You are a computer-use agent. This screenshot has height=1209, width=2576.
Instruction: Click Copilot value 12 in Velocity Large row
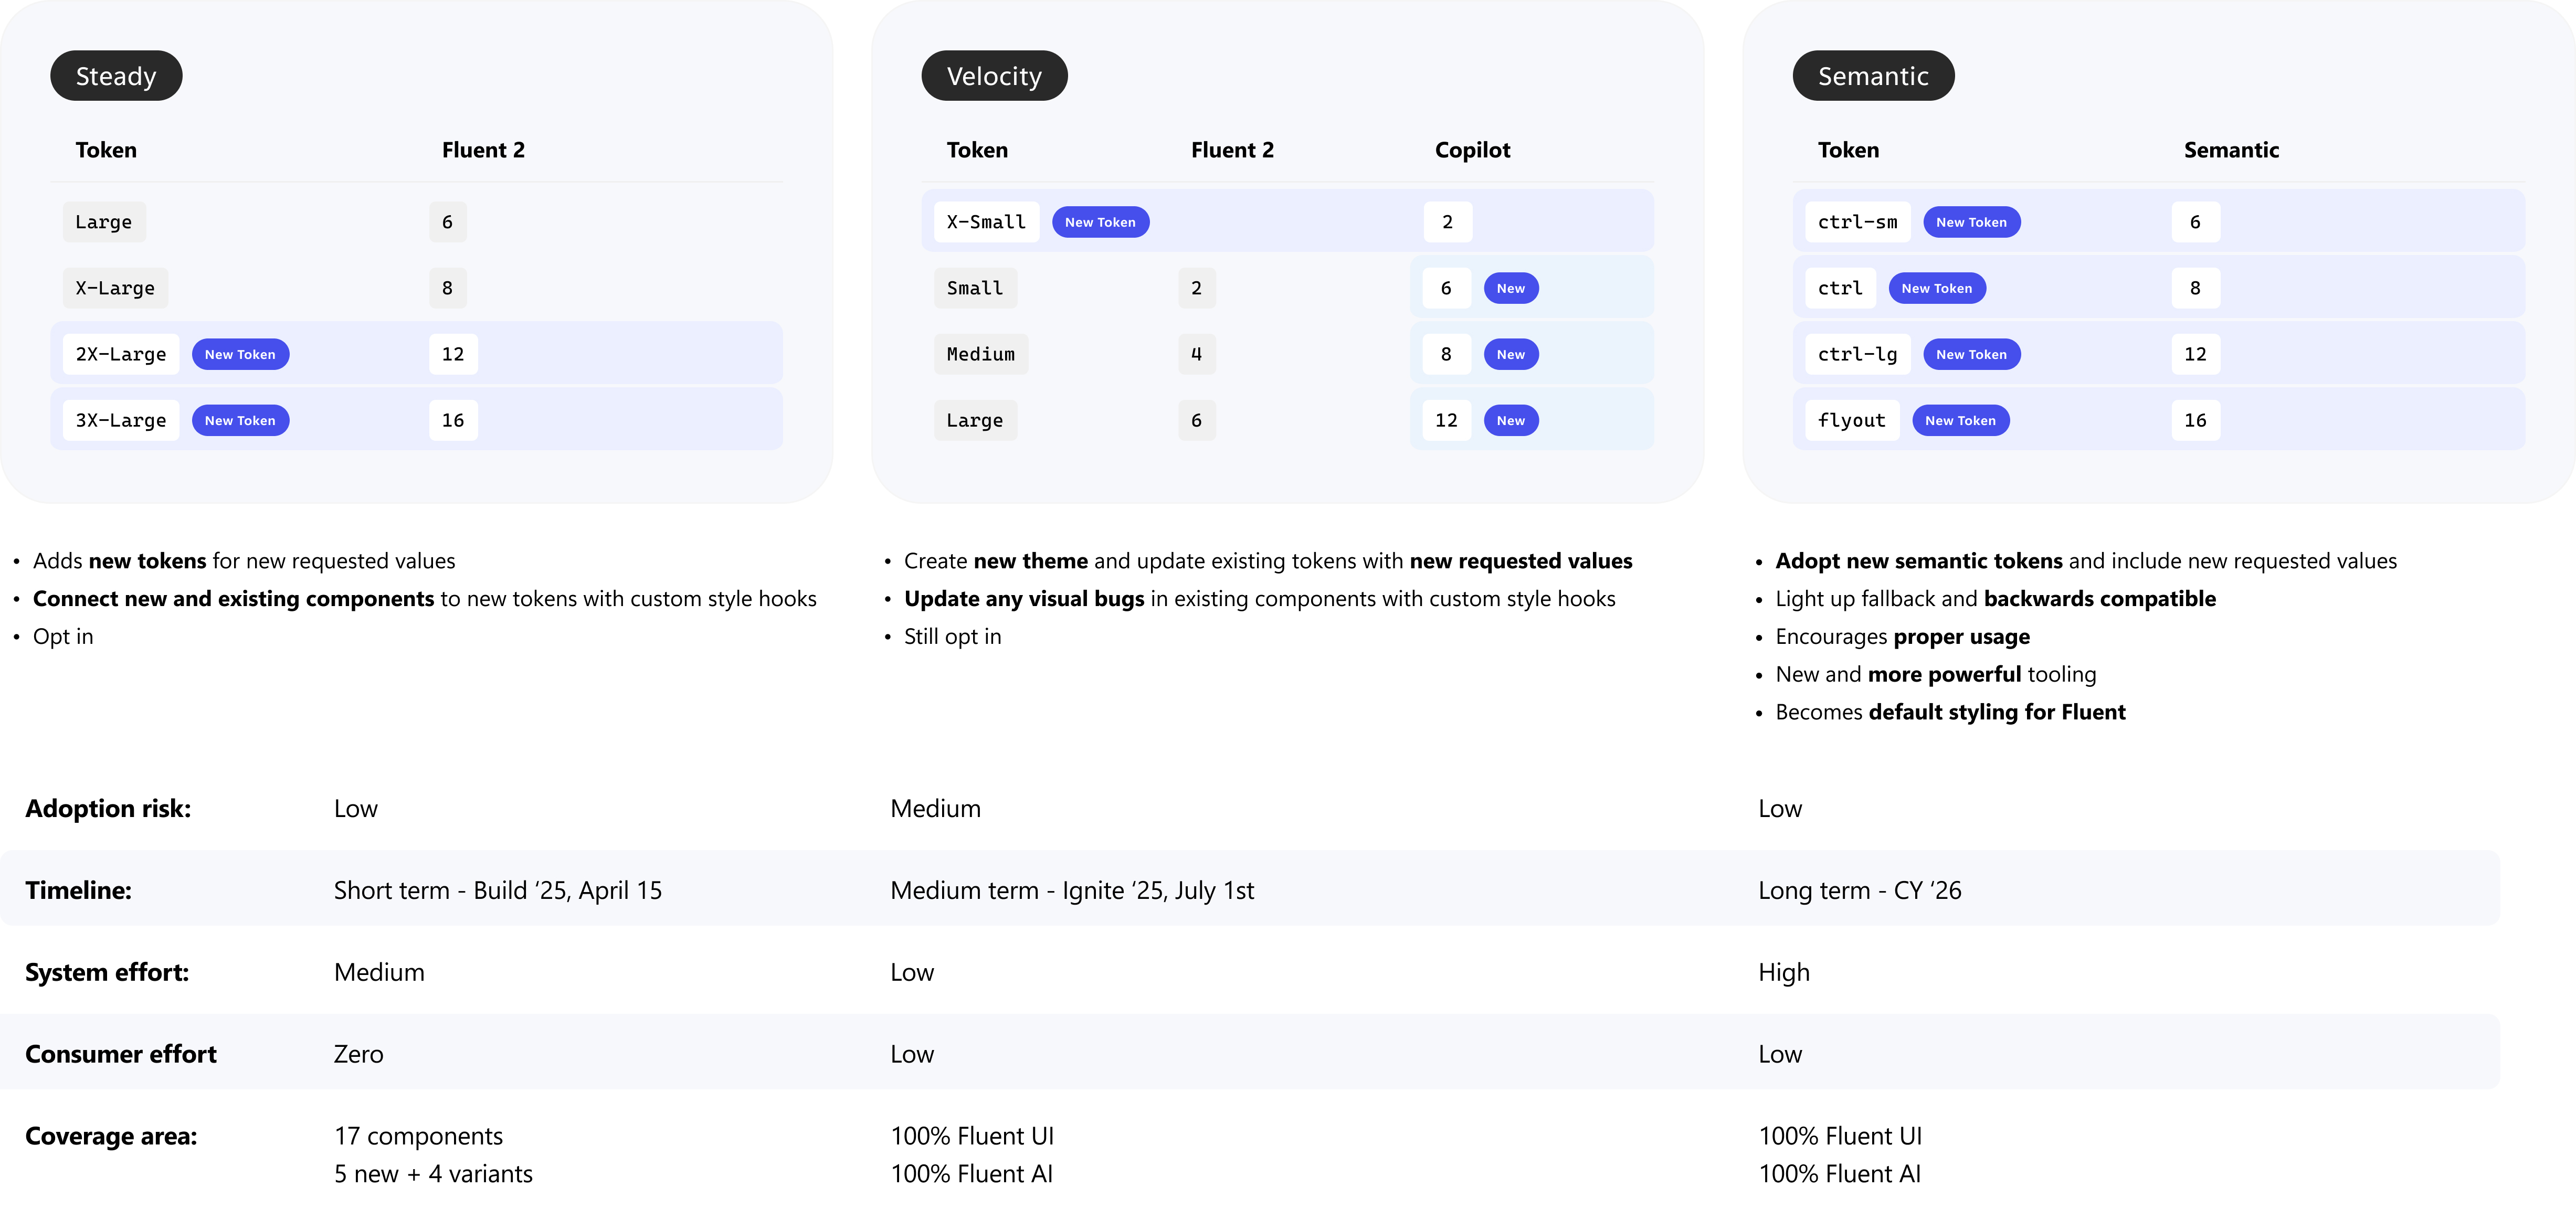coord(1446,420)
